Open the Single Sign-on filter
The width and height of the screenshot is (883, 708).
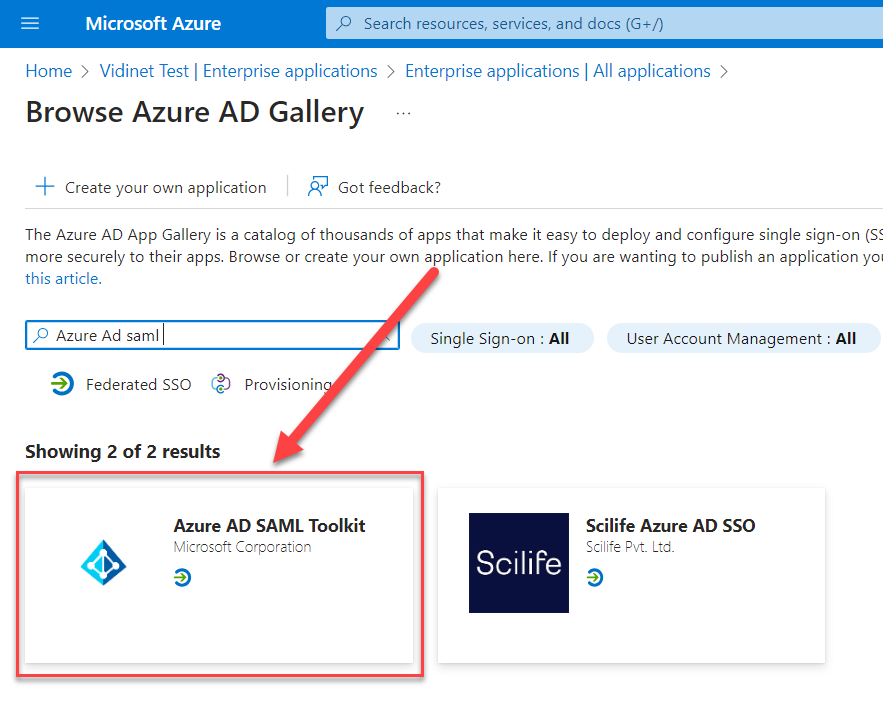pyautogui.click(x=500, y=338)
